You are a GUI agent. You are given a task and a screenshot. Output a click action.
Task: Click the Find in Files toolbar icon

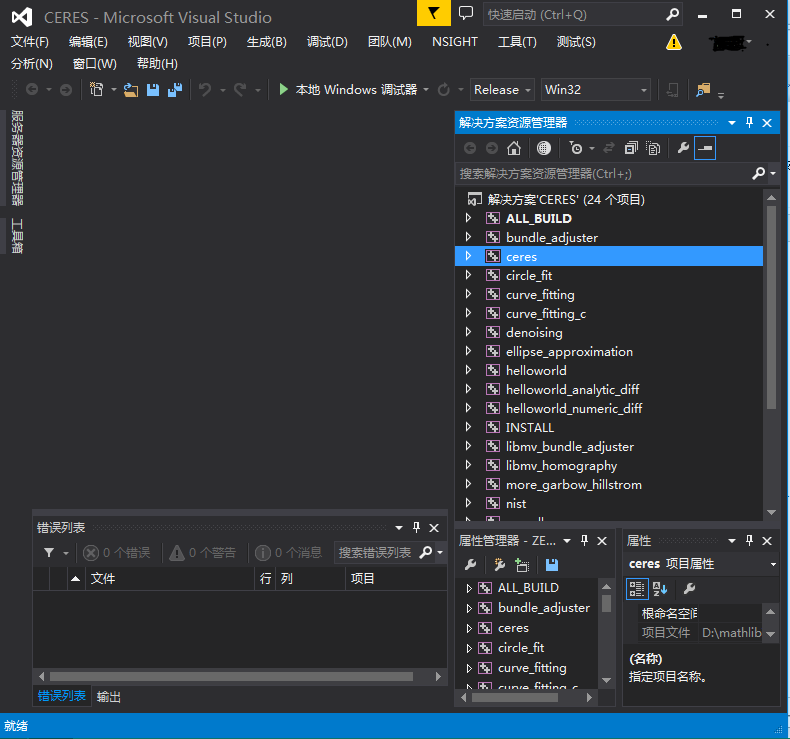(703, 90)
